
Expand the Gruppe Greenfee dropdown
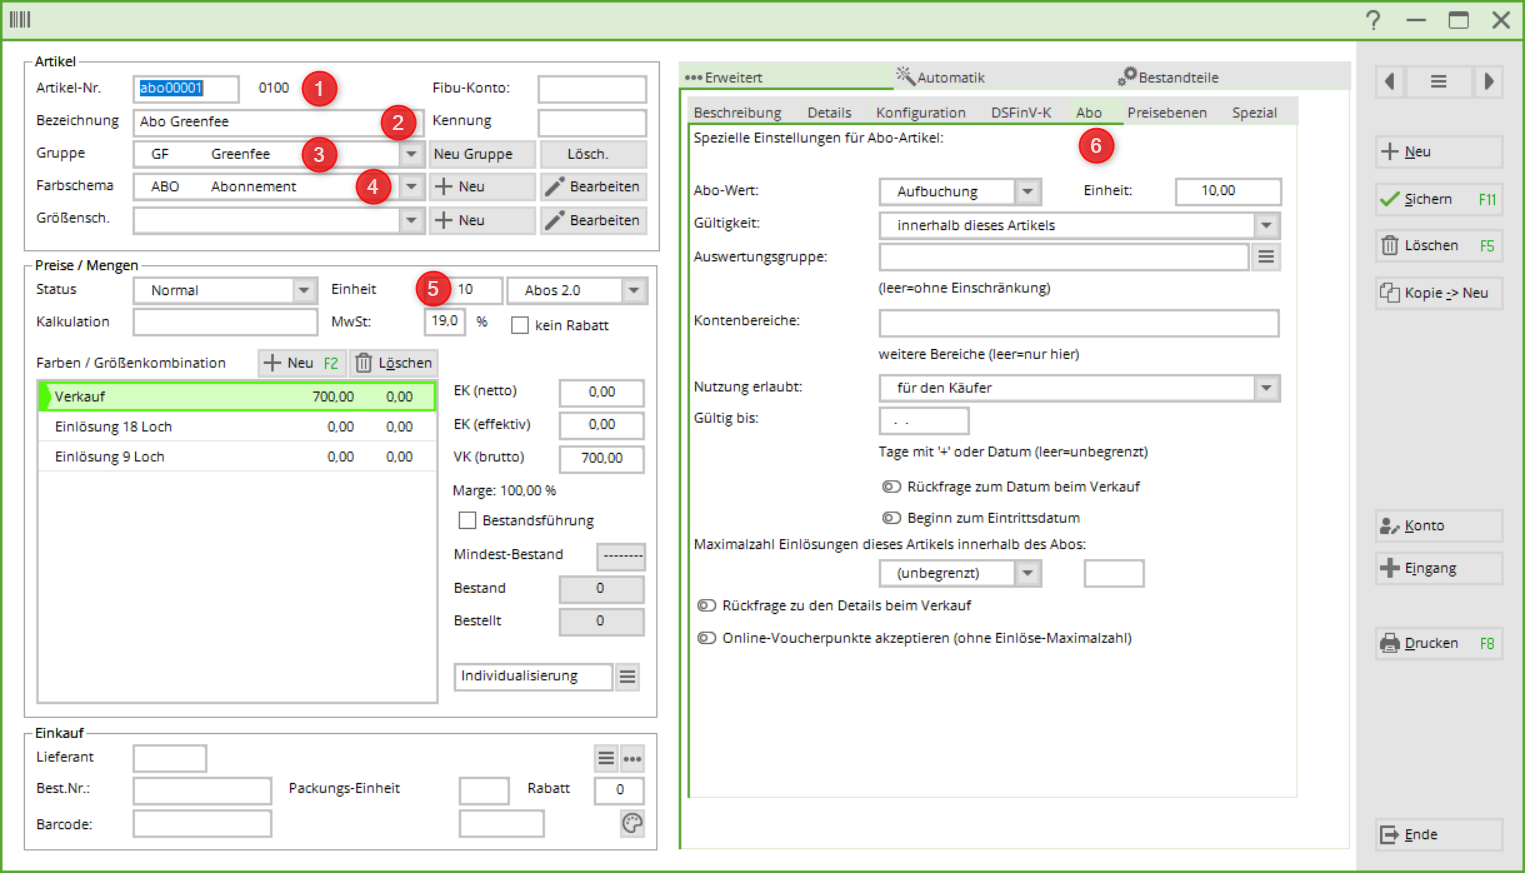(411, 154)
